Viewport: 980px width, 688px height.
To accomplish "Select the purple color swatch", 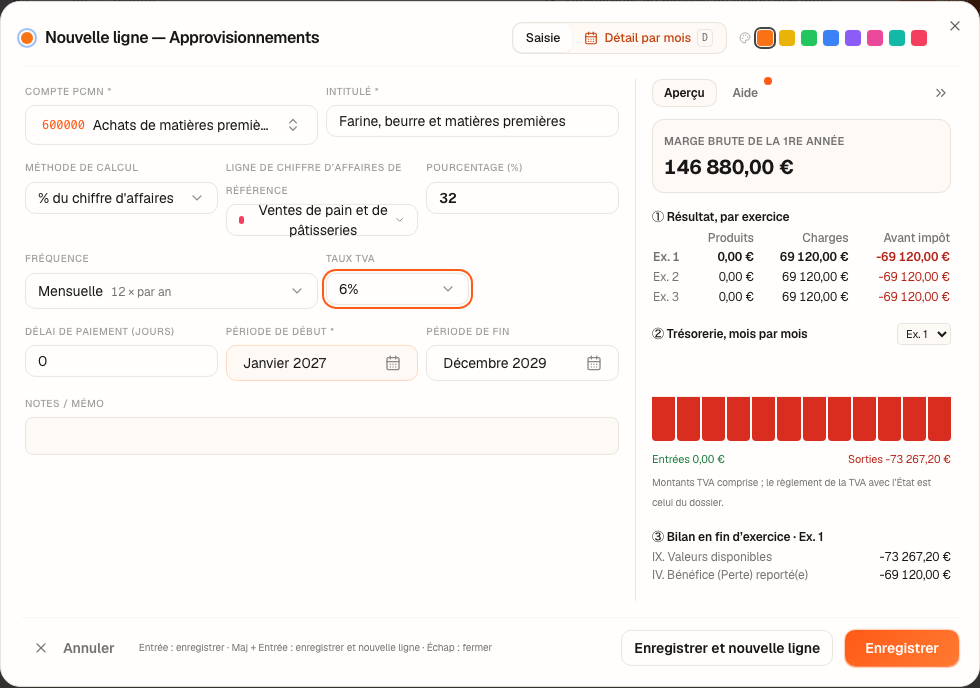I will [852, 38].
